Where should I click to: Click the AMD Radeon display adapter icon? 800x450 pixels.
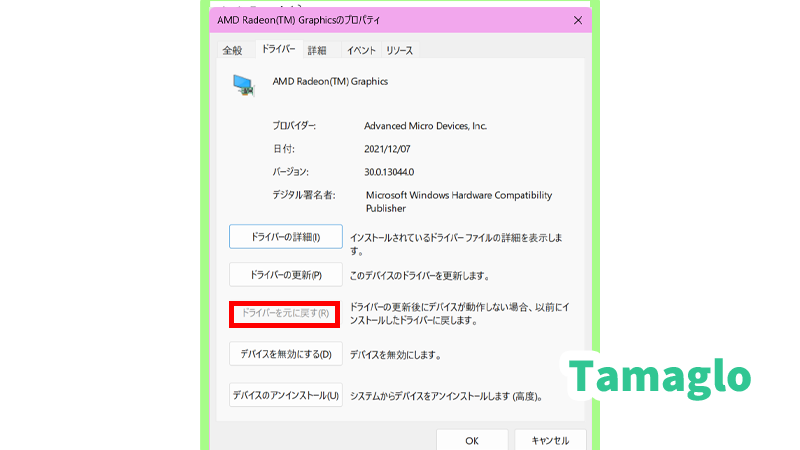click(x=243, y=85)
